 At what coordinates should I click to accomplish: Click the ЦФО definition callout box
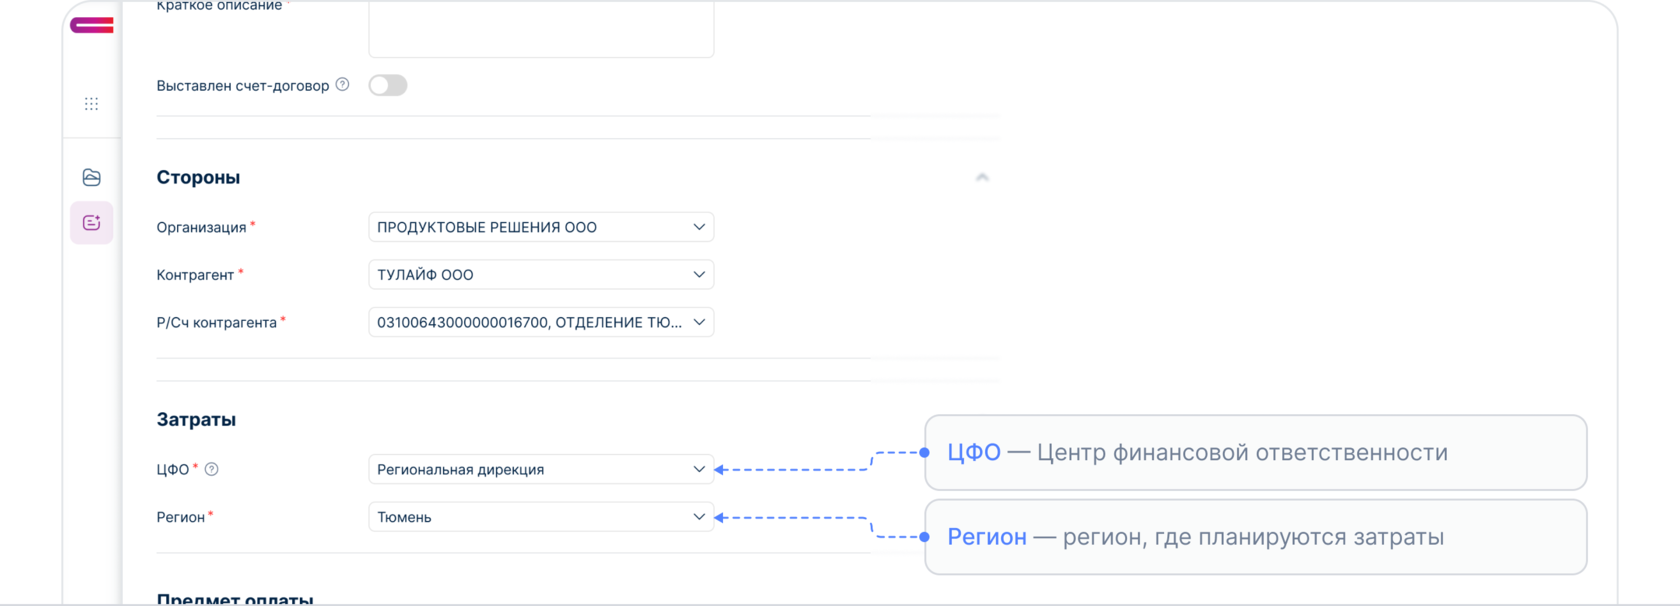1255,453
